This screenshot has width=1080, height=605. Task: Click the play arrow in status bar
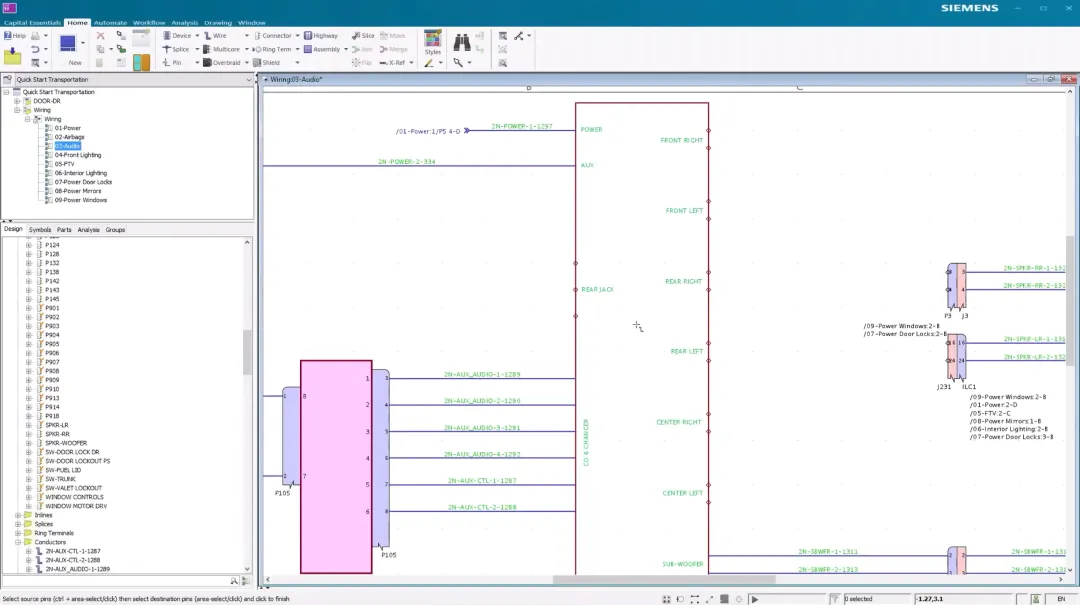click(755, 599)
